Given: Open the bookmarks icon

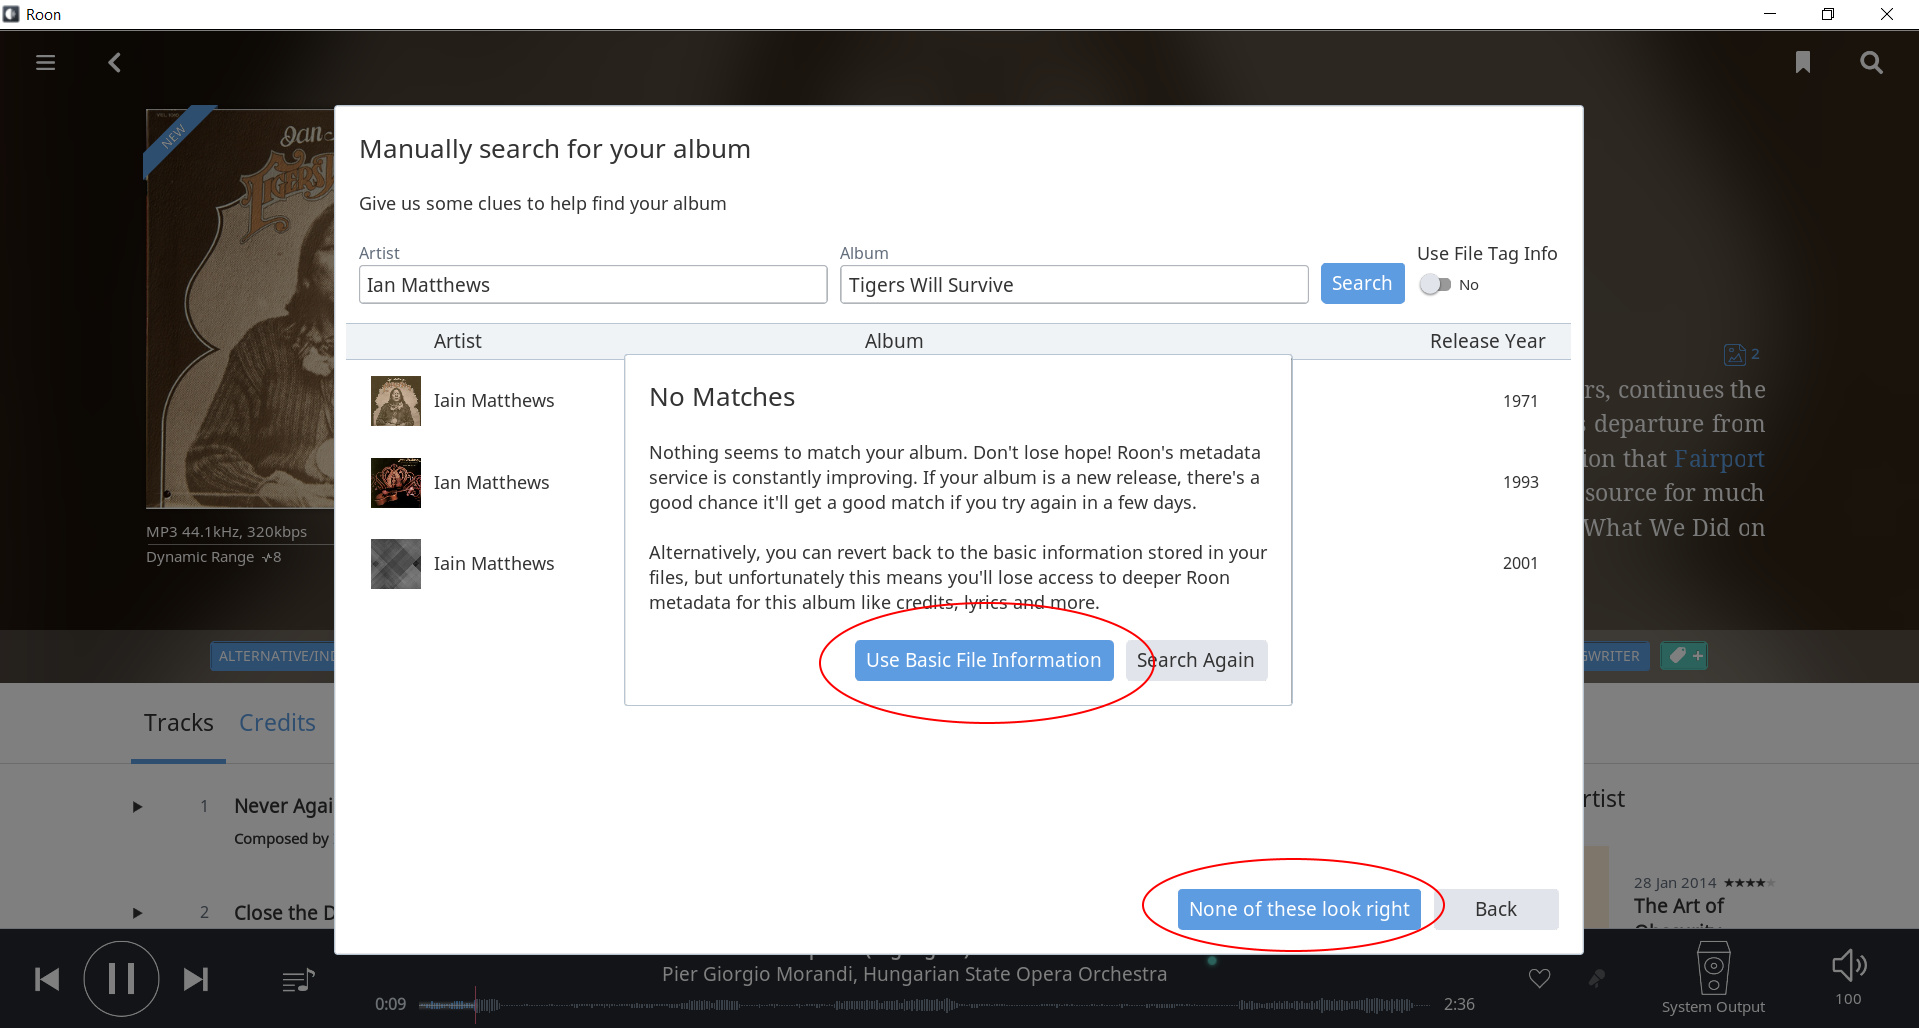Looking at the screenshot, I should pyautogui.click(x=1802, y=63).
